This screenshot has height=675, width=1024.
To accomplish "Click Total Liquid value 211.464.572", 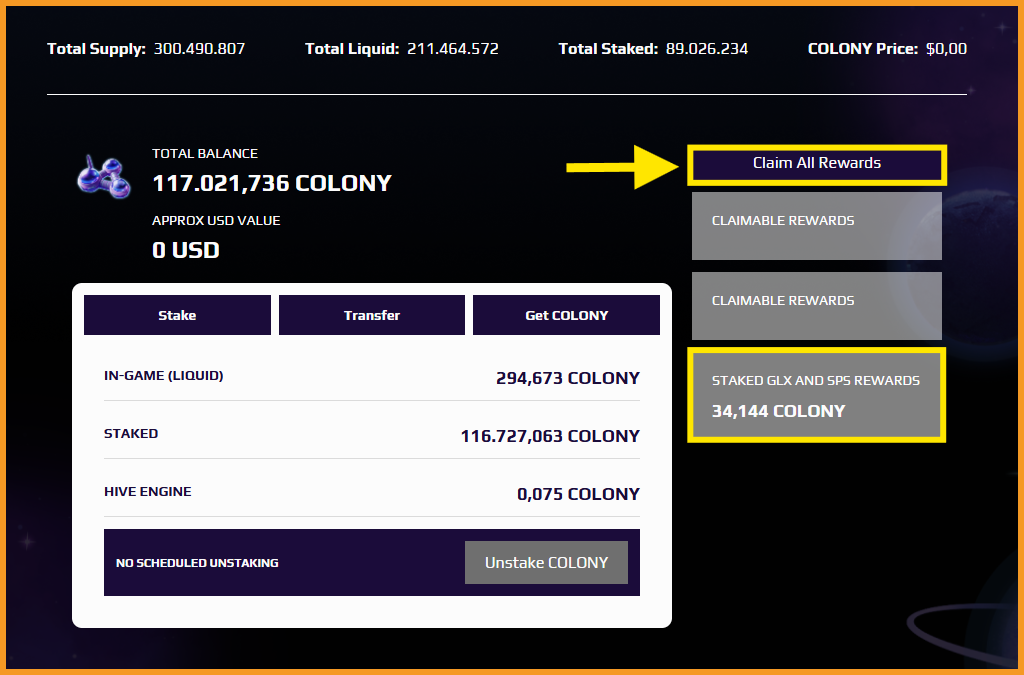I will tap(453, 49).
